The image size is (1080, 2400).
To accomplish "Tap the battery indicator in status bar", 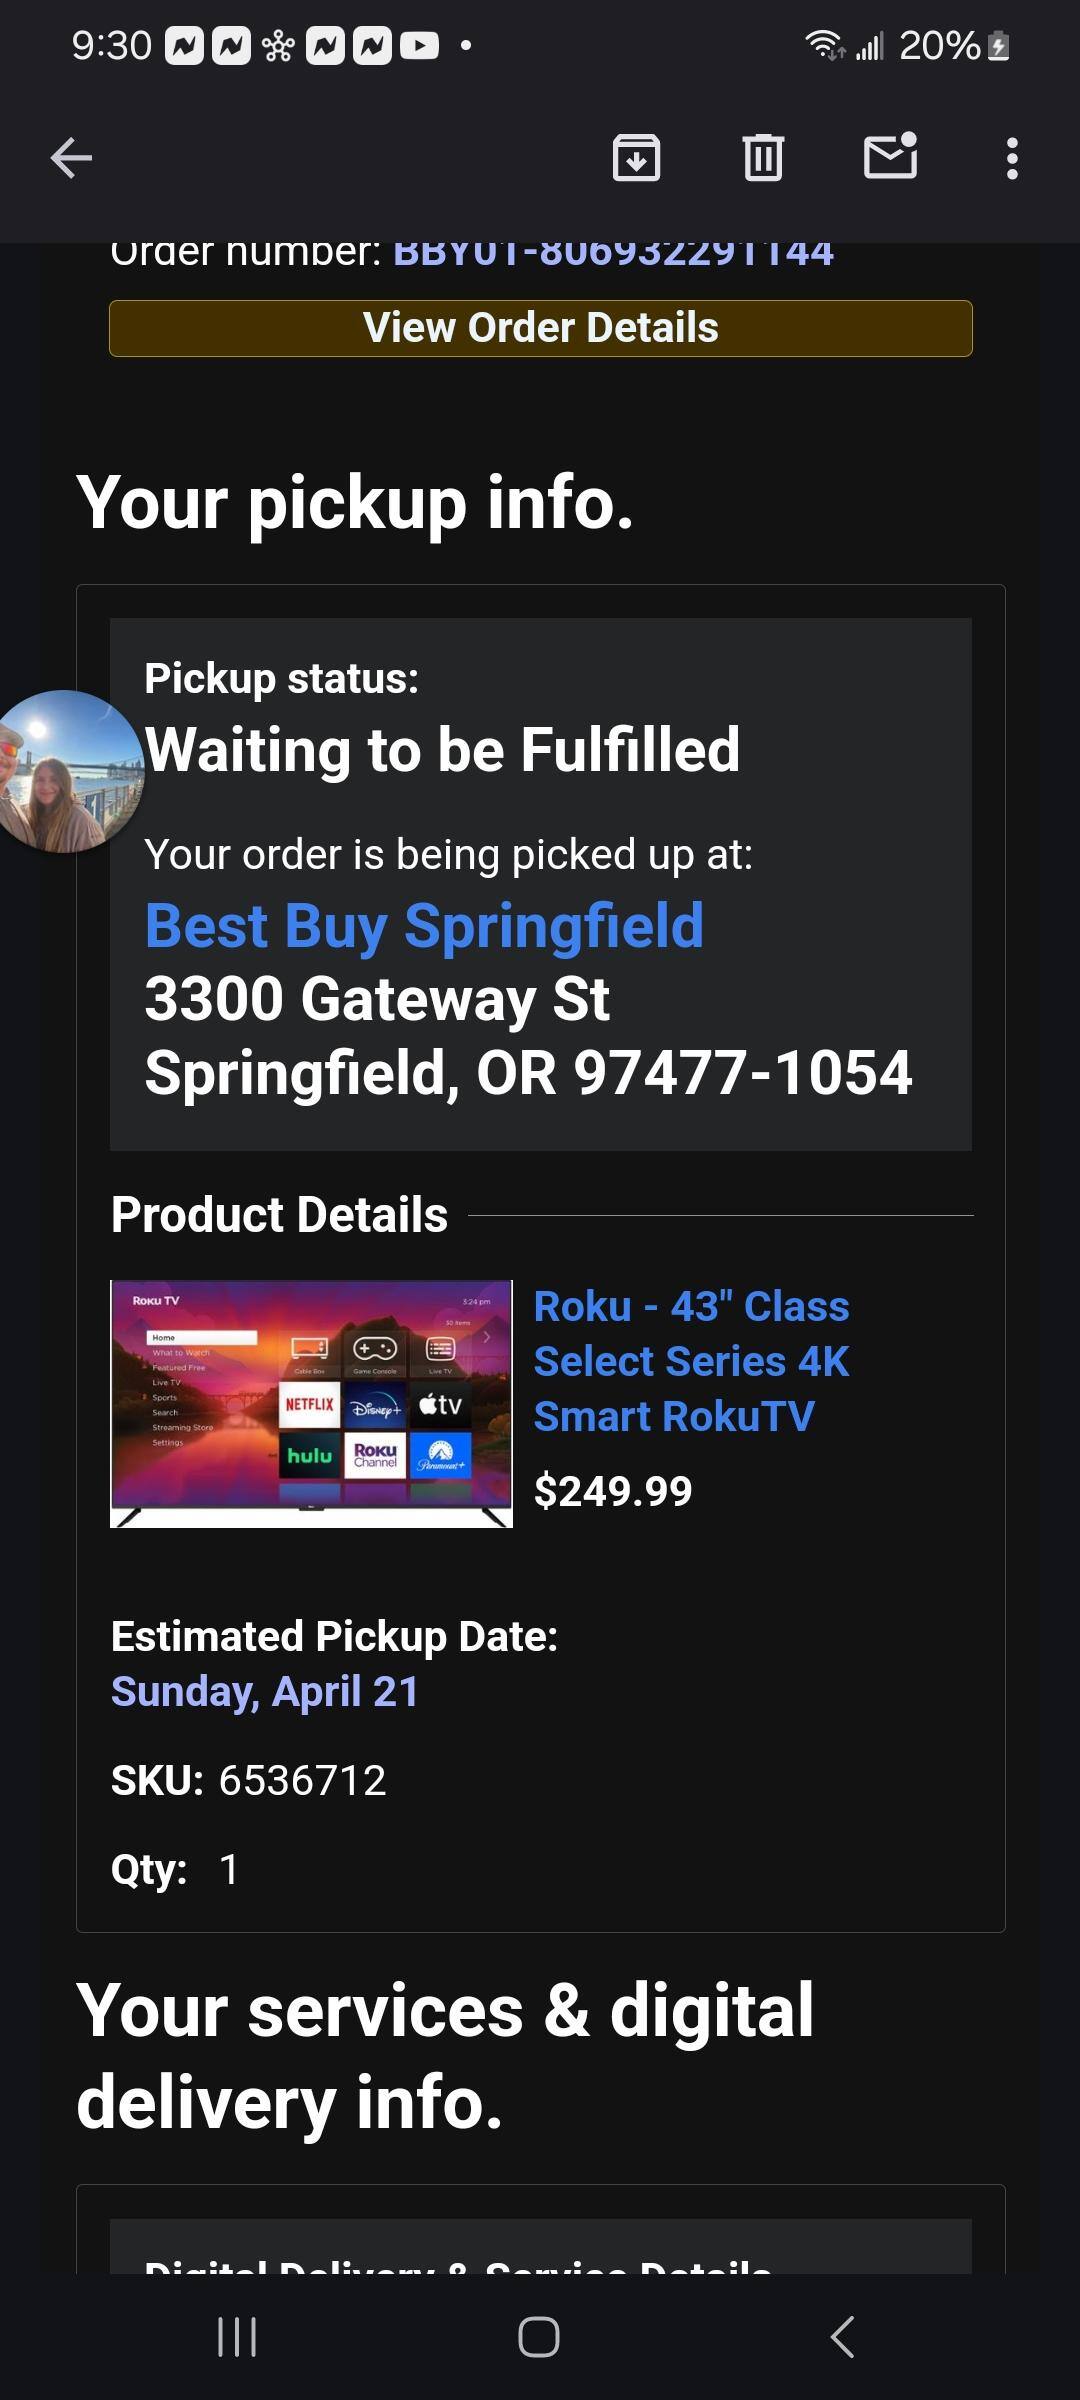I will point(998,46).
